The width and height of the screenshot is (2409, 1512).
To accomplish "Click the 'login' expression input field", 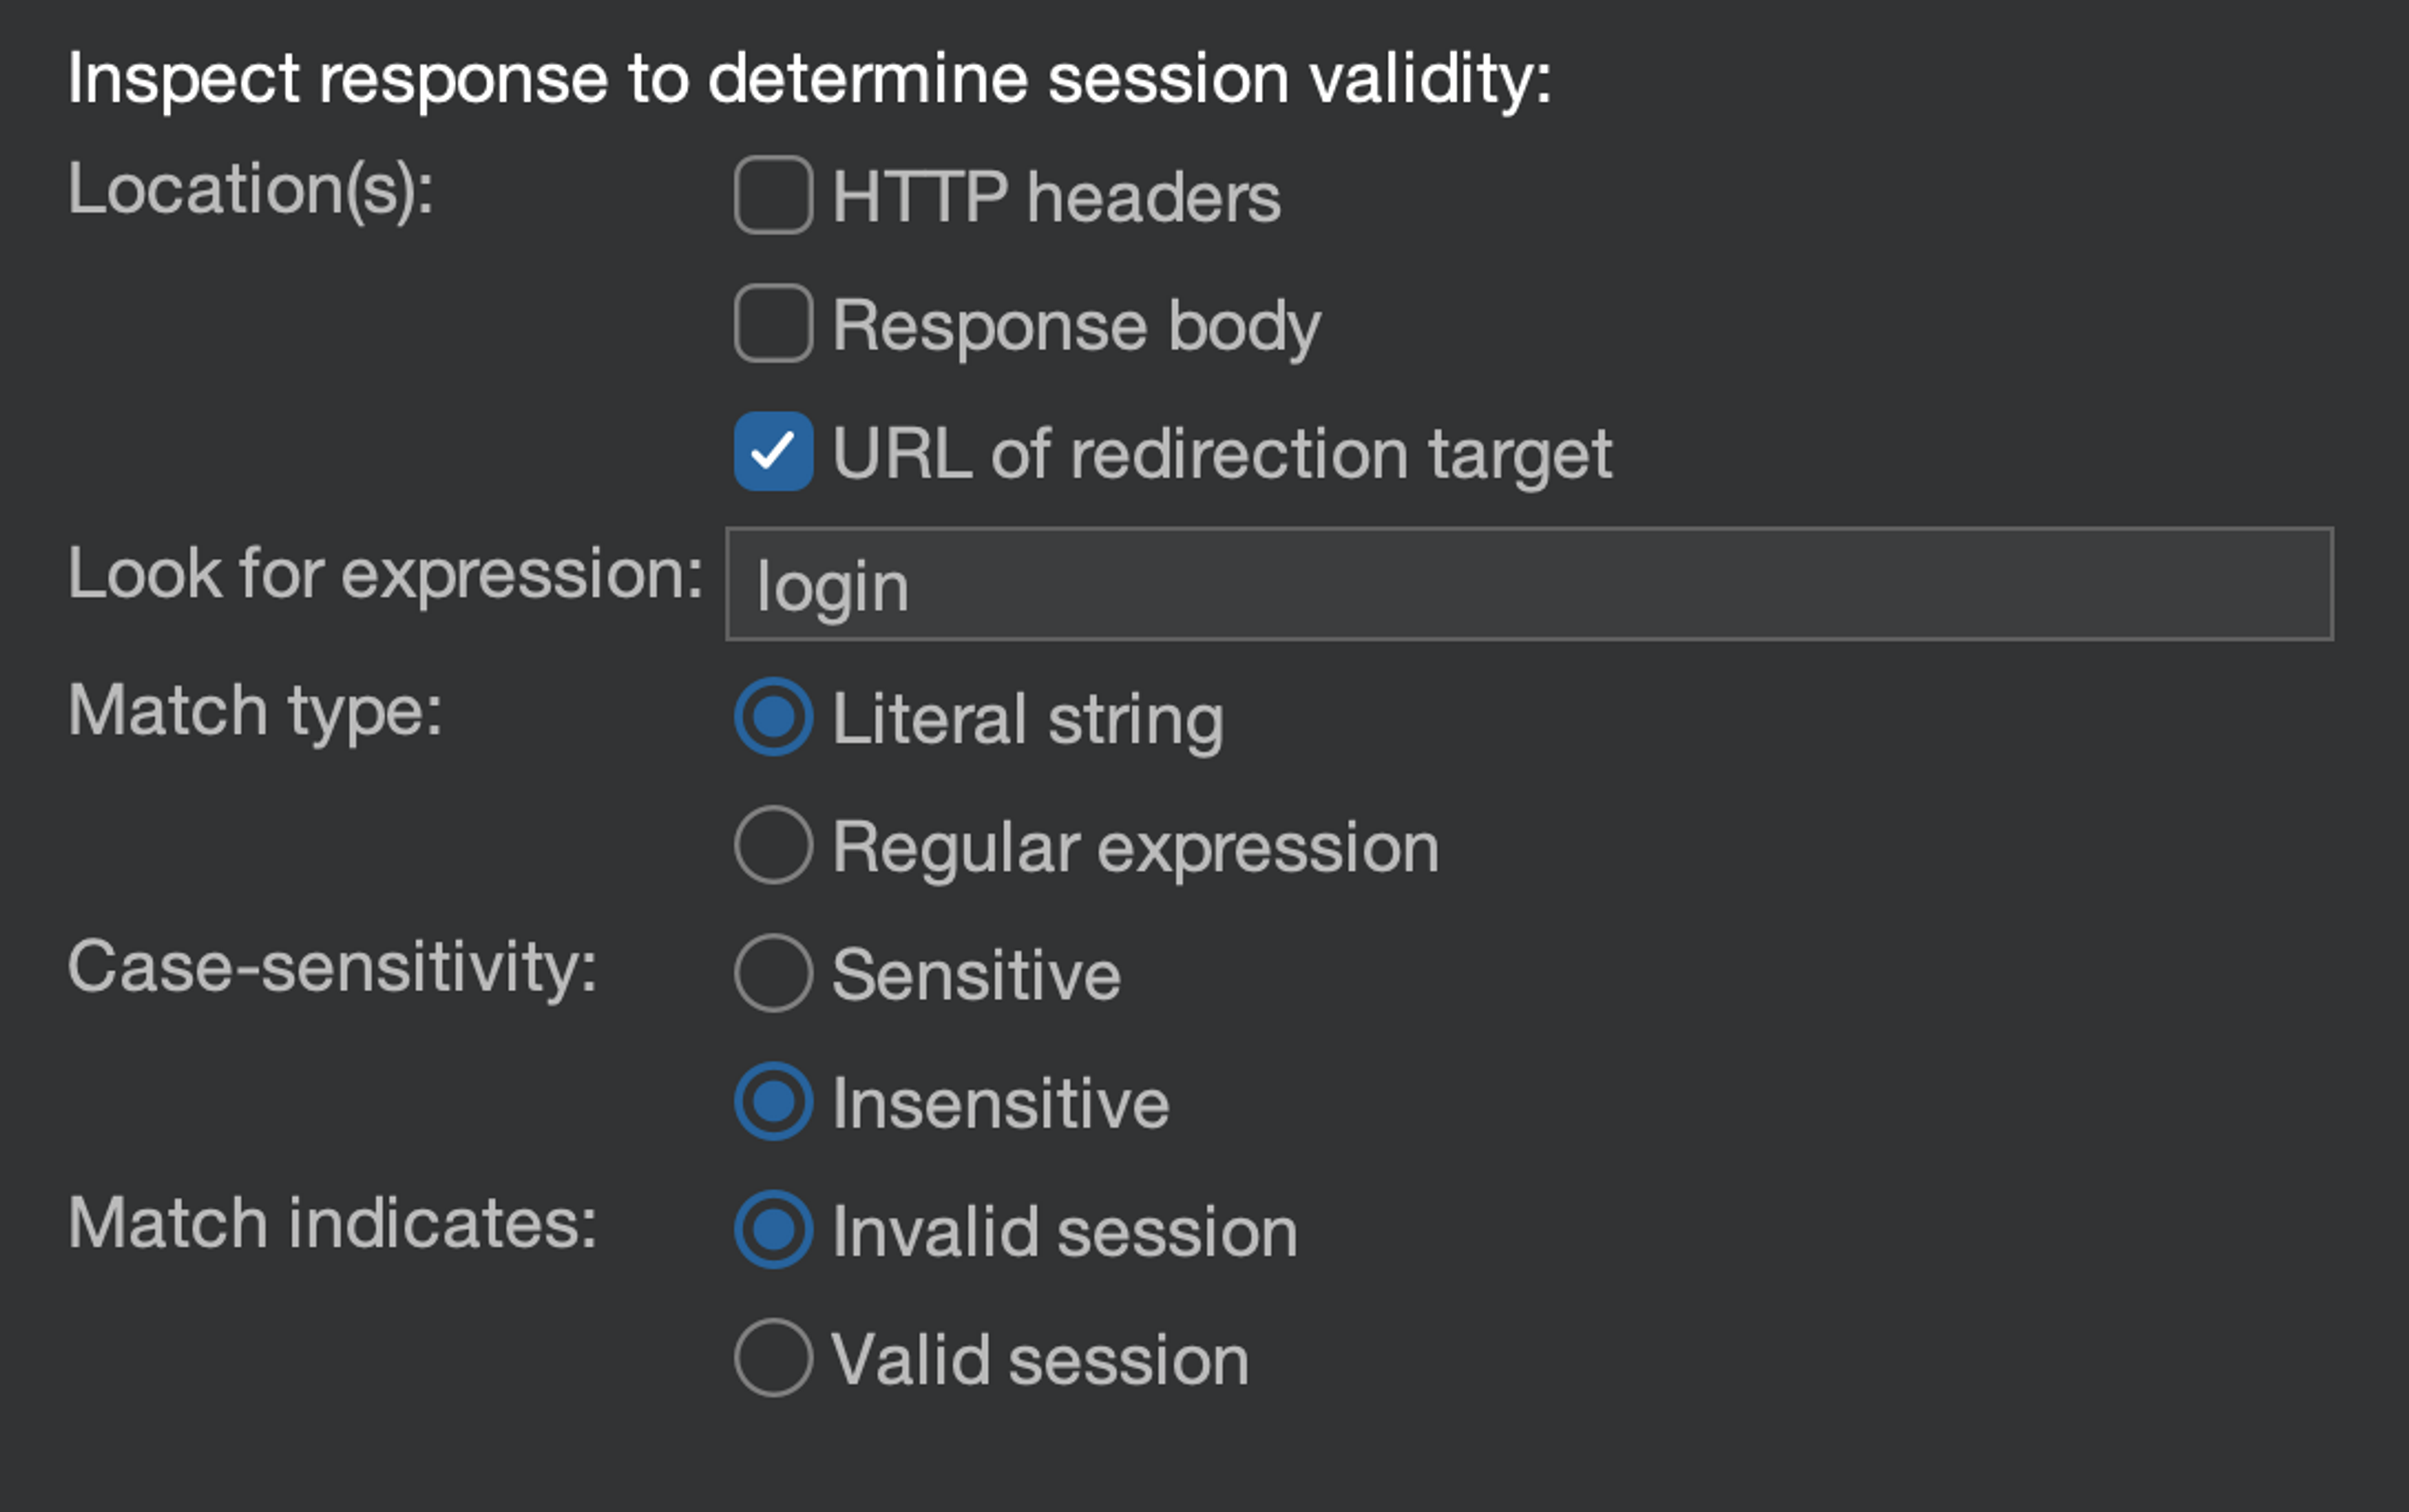I will (1528, 584).
